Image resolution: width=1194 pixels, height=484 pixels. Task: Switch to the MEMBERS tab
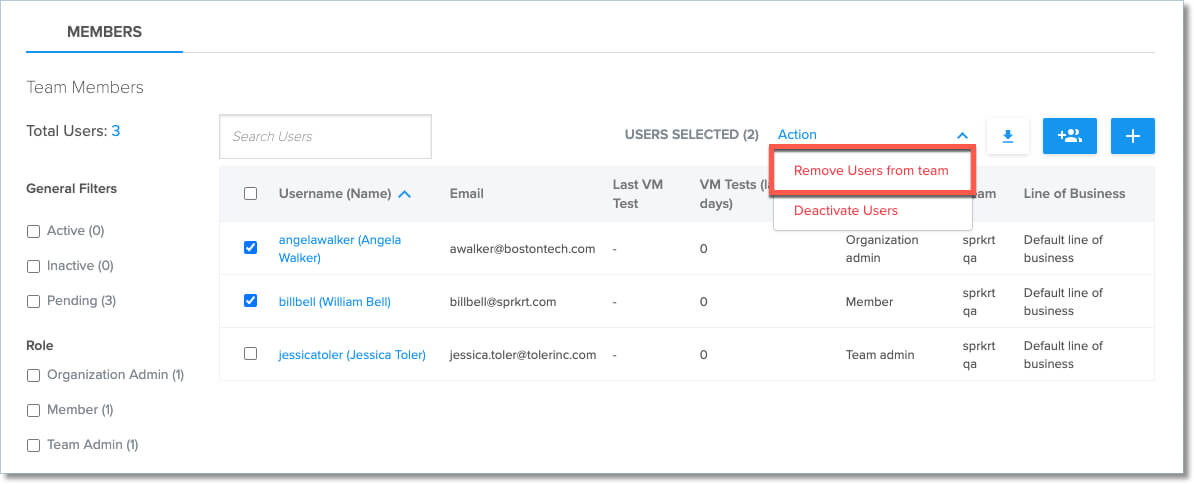[104, 32]
